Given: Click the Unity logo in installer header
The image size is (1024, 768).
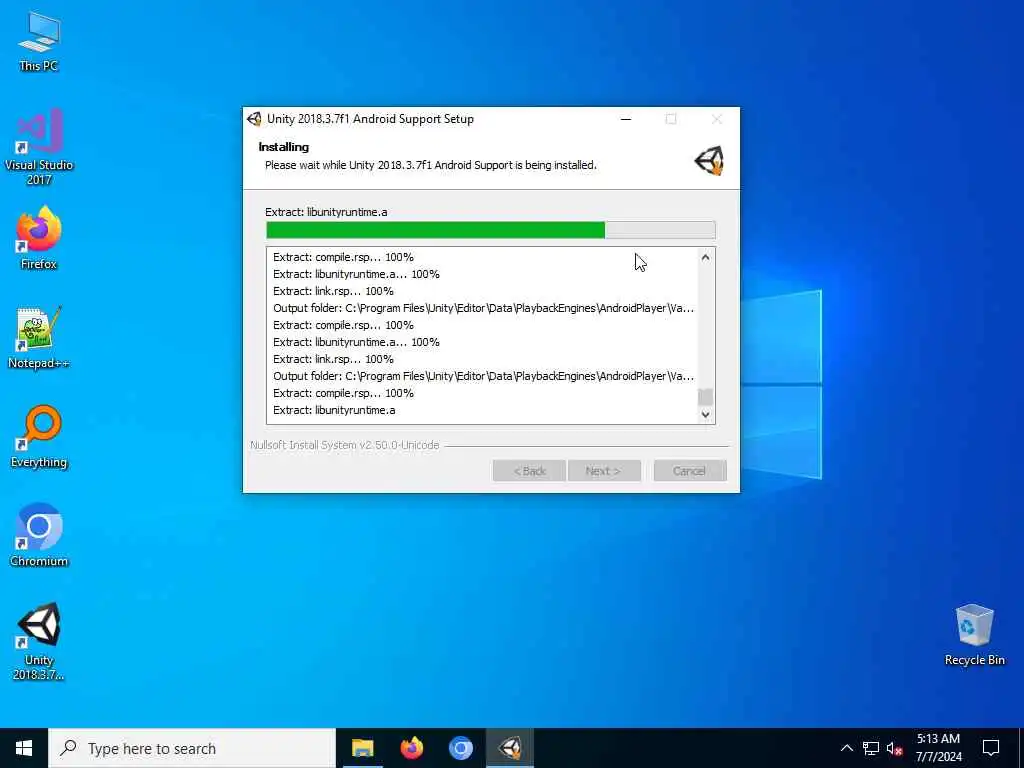Looking at the screenshot, I should tap(709, 160).
